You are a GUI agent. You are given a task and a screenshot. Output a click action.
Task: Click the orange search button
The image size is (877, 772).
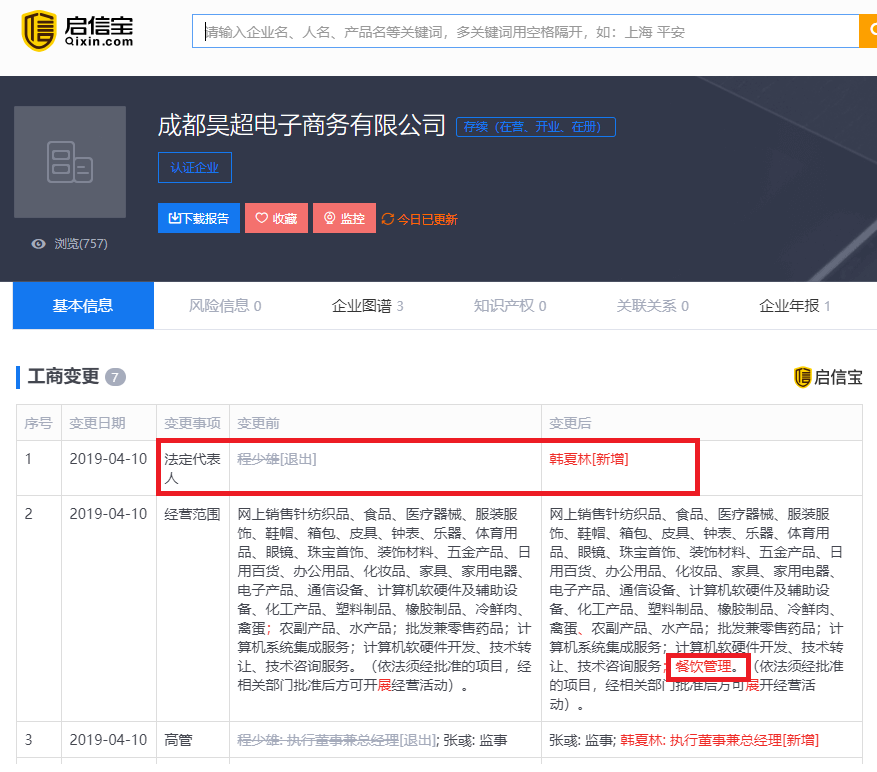pyautogui.click(x=868, y=31)
